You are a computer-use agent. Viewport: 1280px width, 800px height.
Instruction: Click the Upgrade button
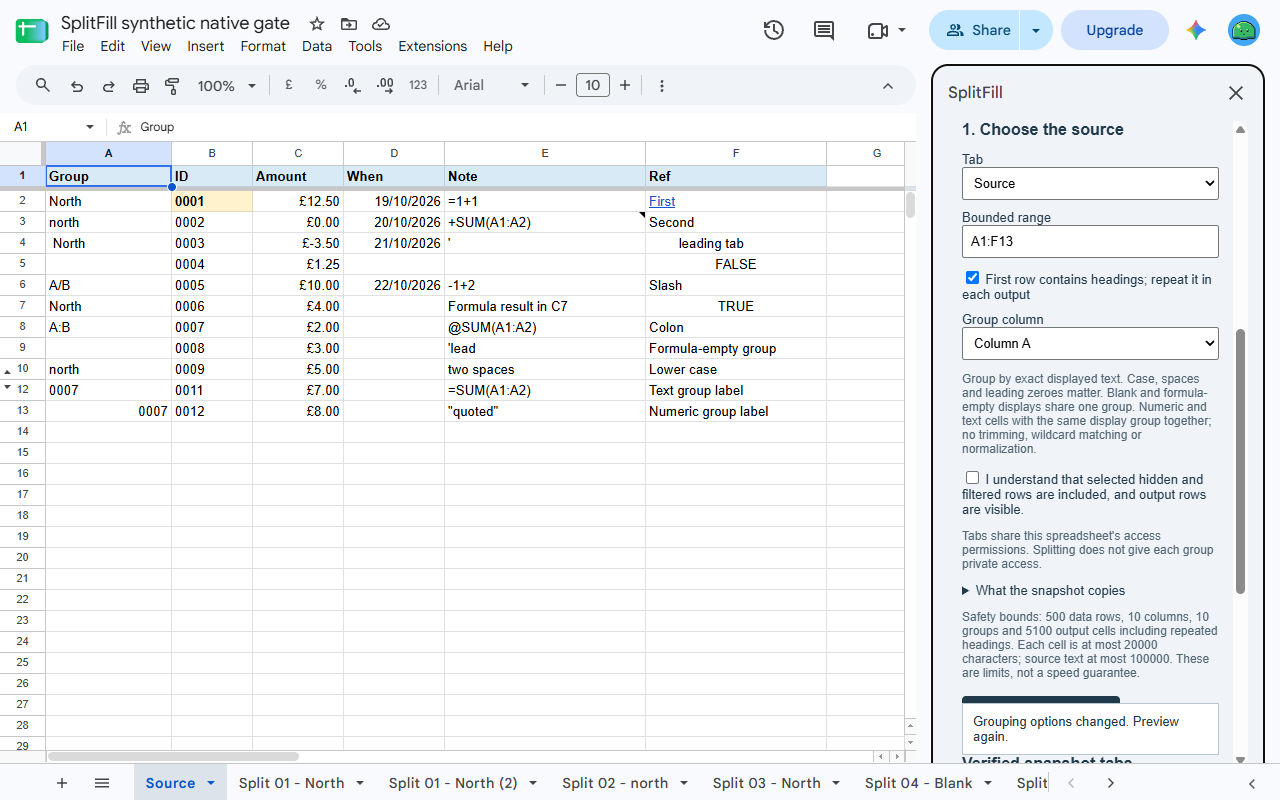click(1115, 30)
